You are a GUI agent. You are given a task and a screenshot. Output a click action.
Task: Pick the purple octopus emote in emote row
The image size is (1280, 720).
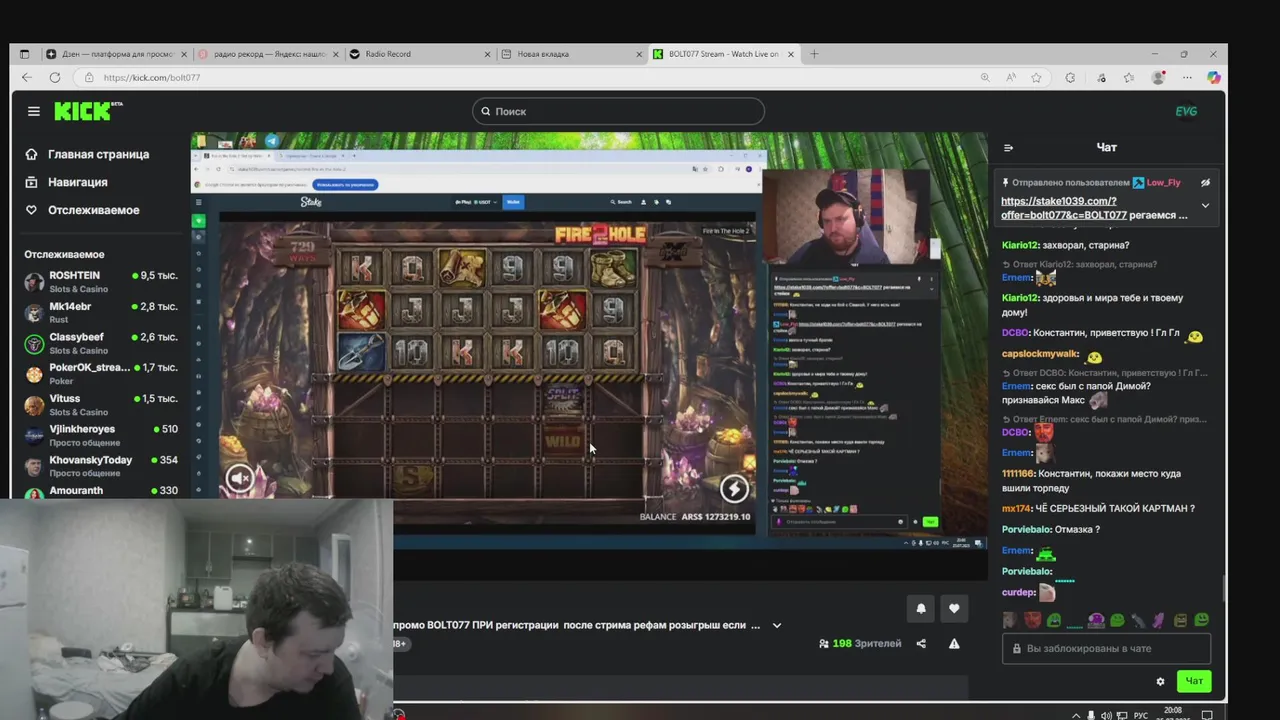1096,620
